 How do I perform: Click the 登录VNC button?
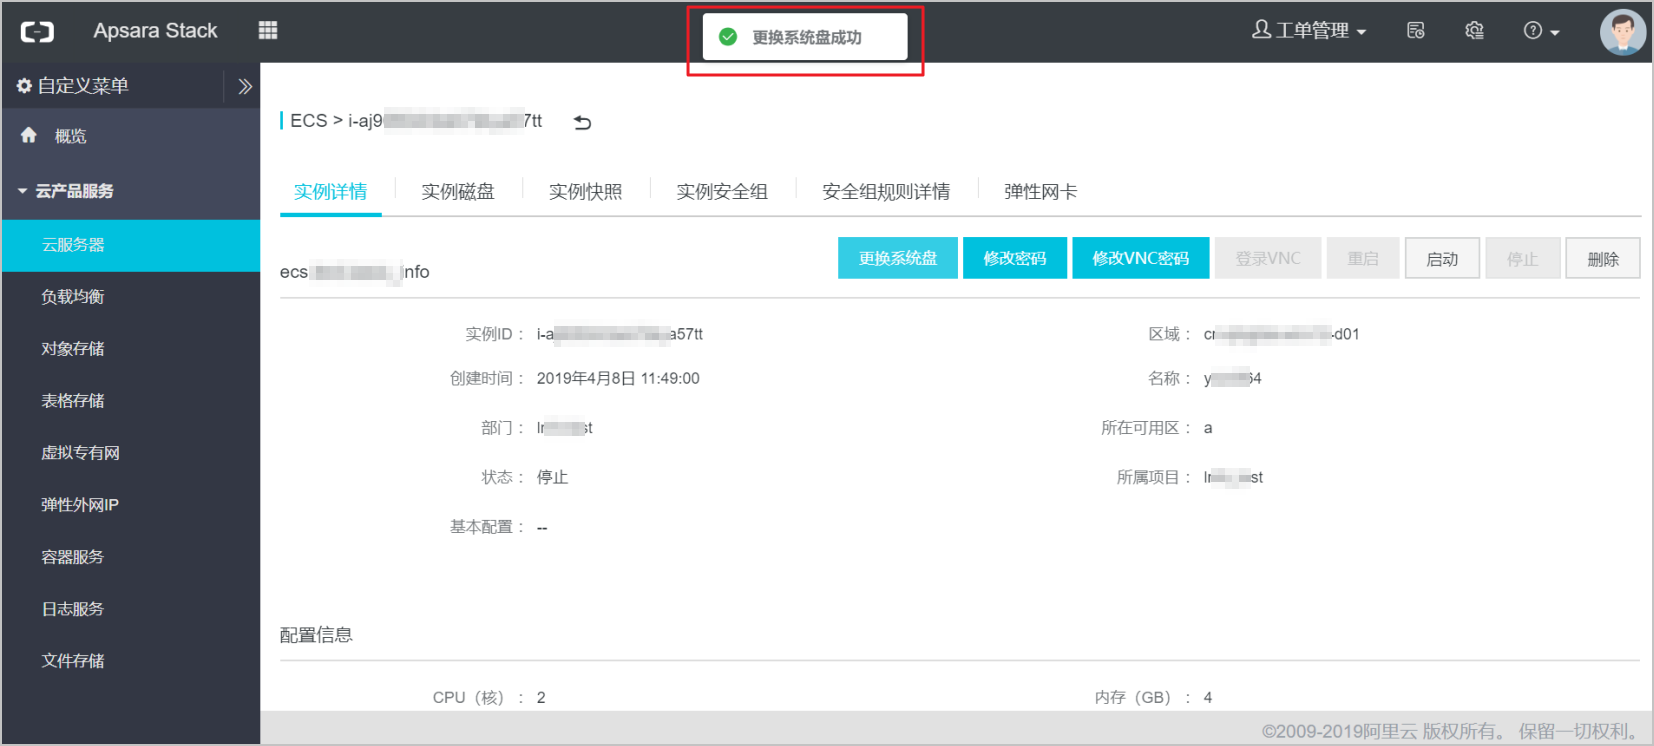[1268, 258]
